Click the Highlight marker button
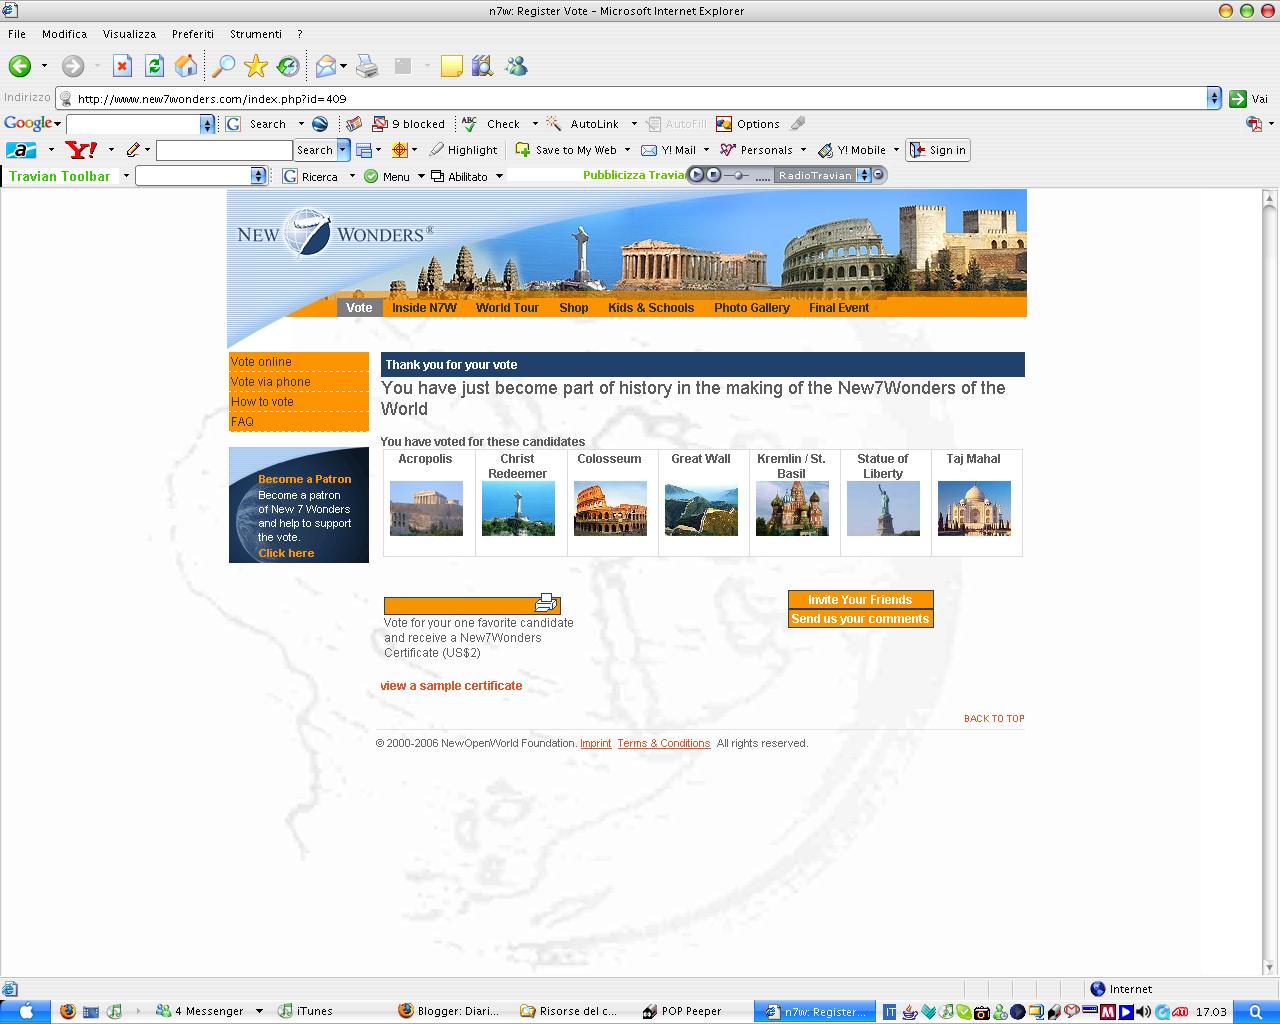The width and height of the screenshot is (1280, 1024). [x=463, y=150]
